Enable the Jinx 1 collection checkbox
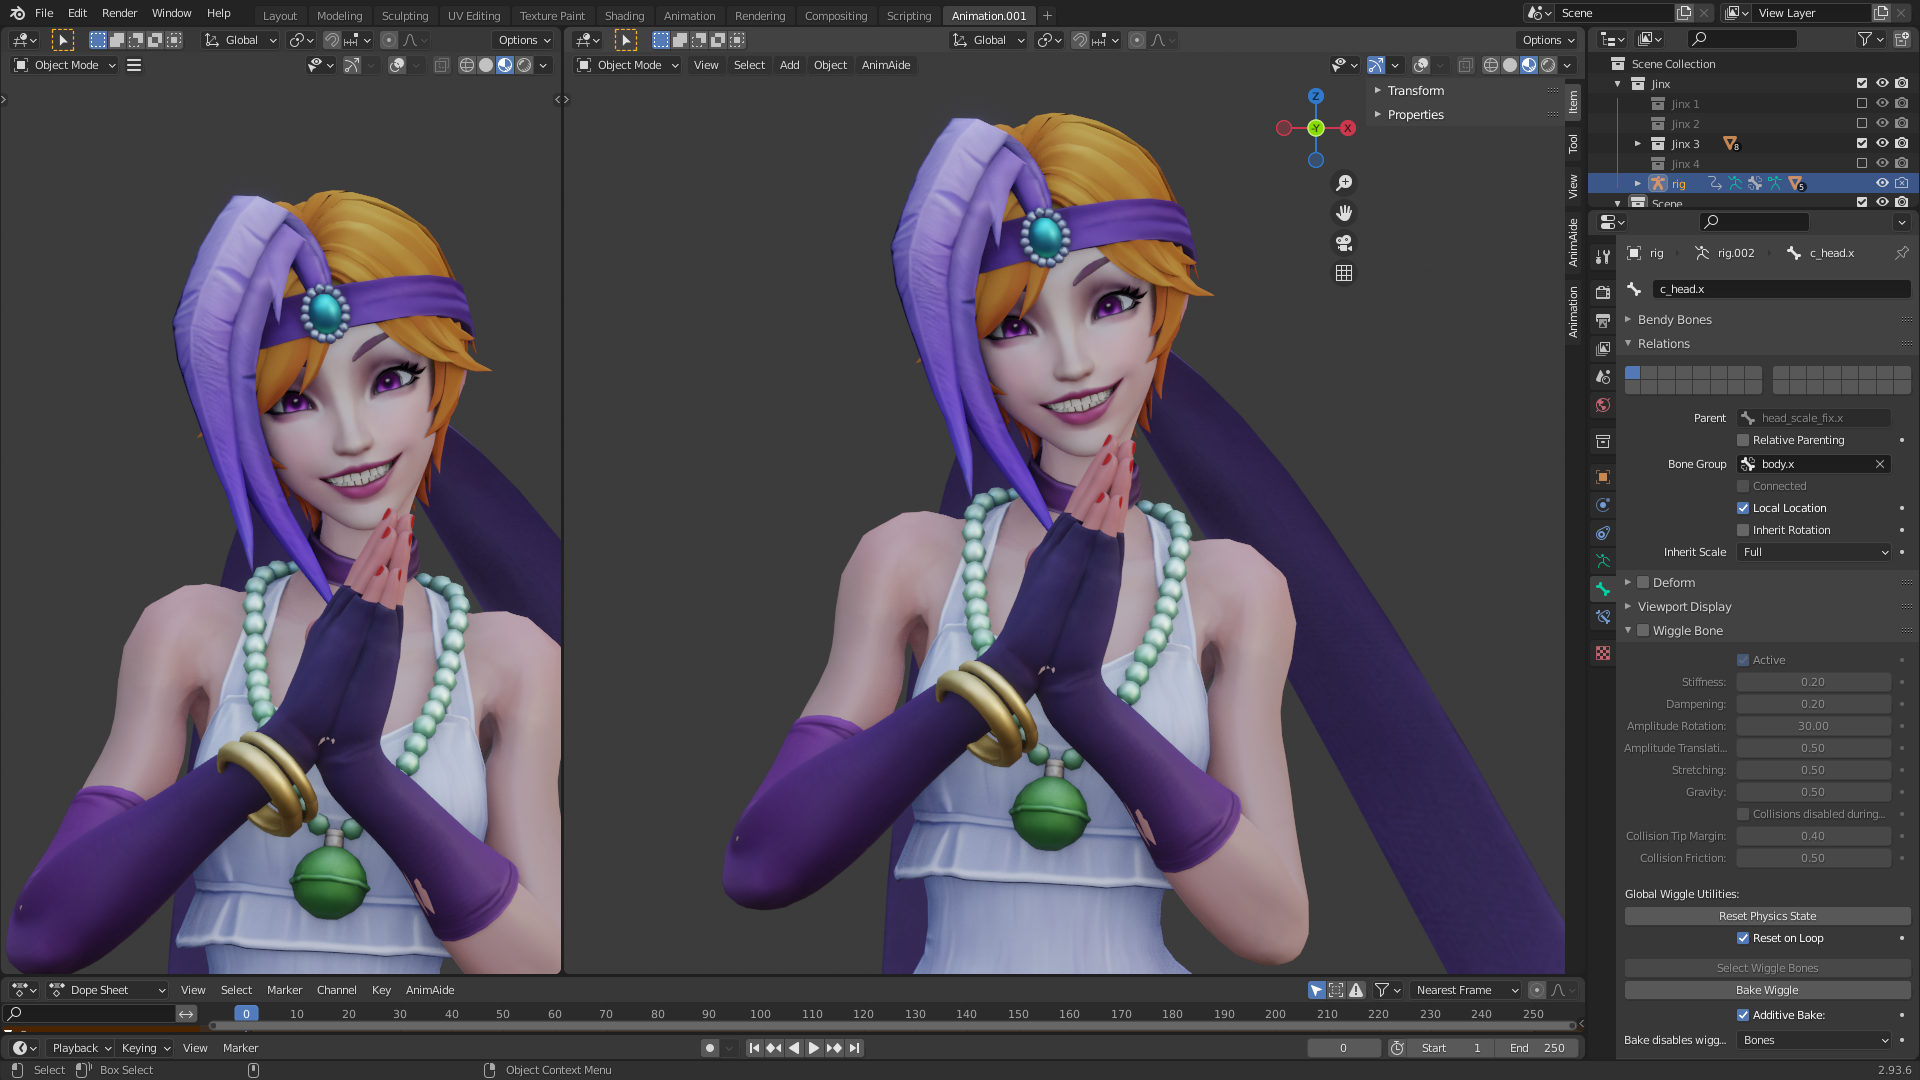Viewport: 1920px width, 1080px height. (x=1862, y=104)
